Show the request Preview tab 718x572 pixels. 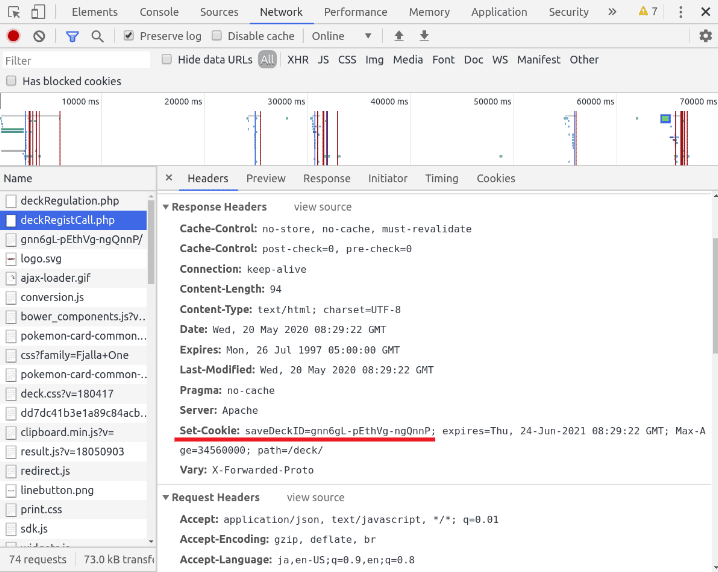266,178
